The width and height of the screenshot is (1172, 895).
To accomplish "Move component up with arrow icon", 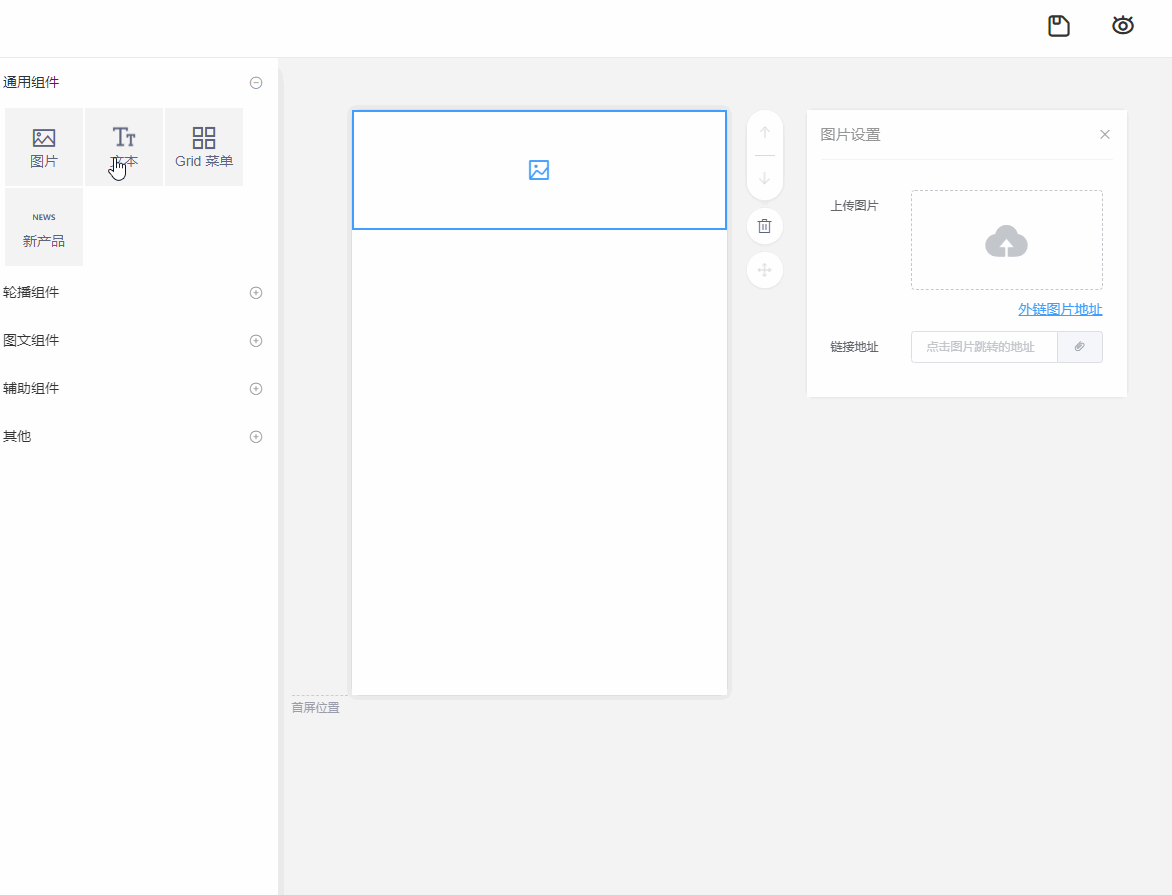I will tap(764, 131).
